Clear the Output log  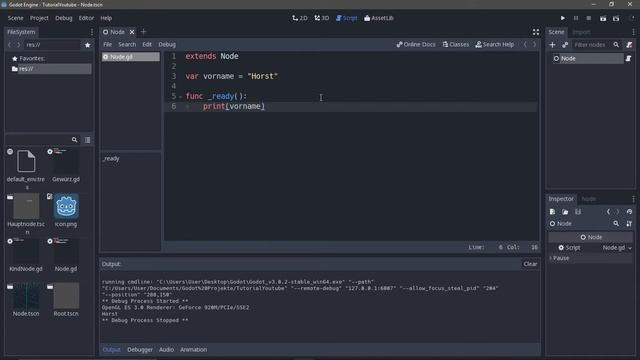click(530, 264)
